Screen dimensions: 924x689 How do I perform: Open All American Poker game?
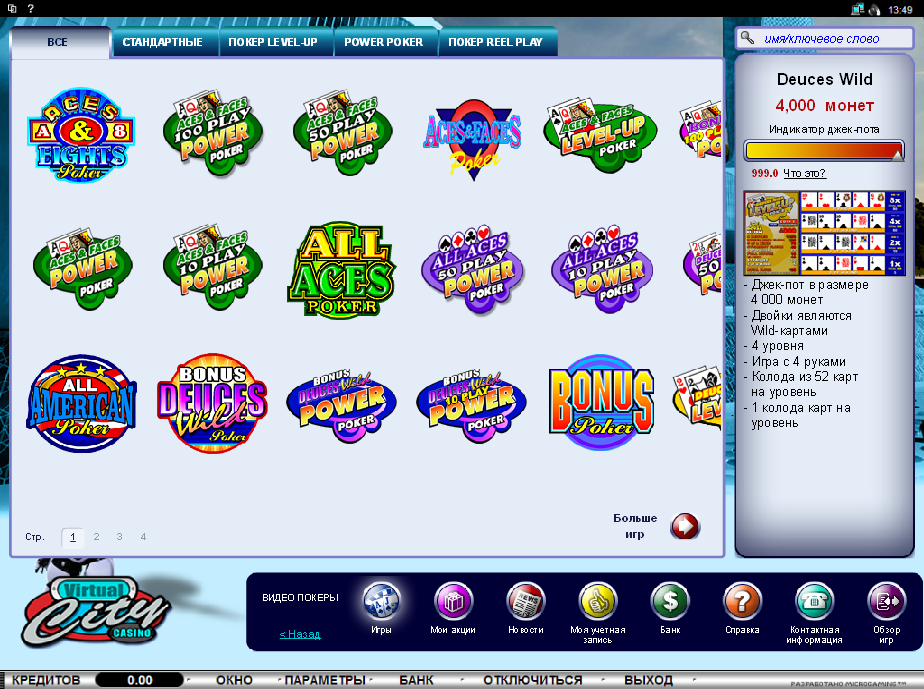point(81,404)
